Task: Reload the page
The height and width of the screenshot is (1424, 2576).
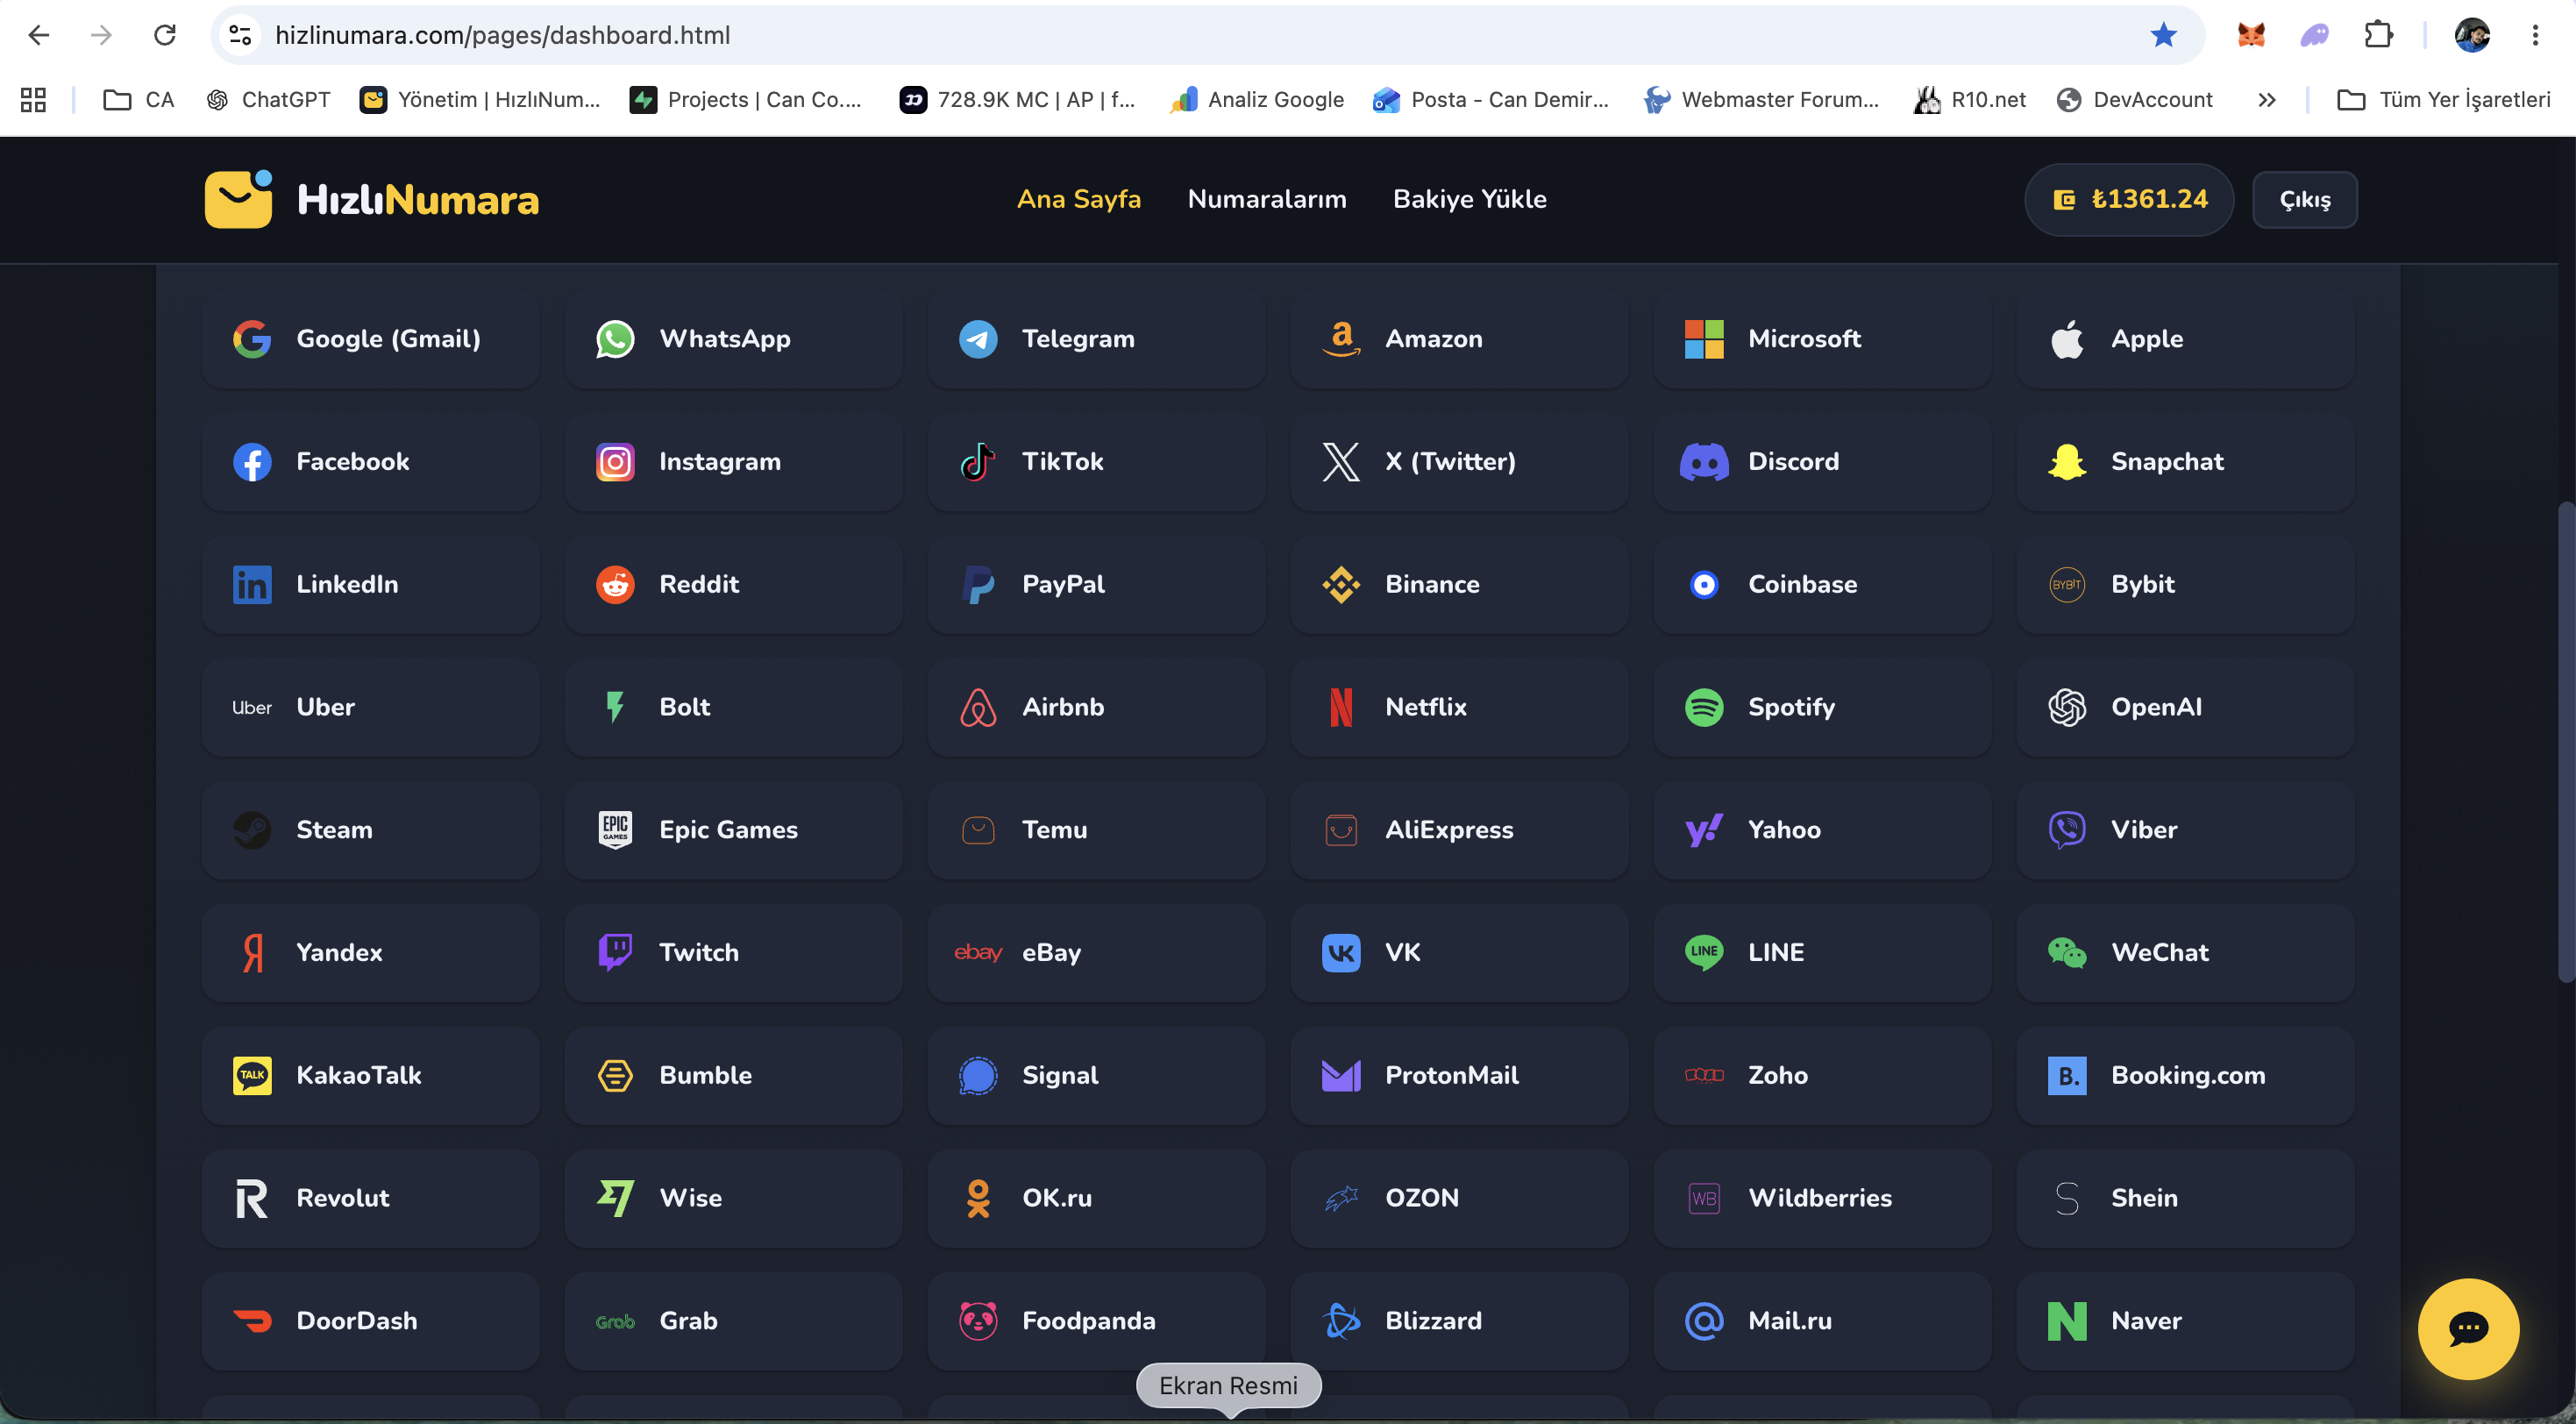Action: click(165, 35)
